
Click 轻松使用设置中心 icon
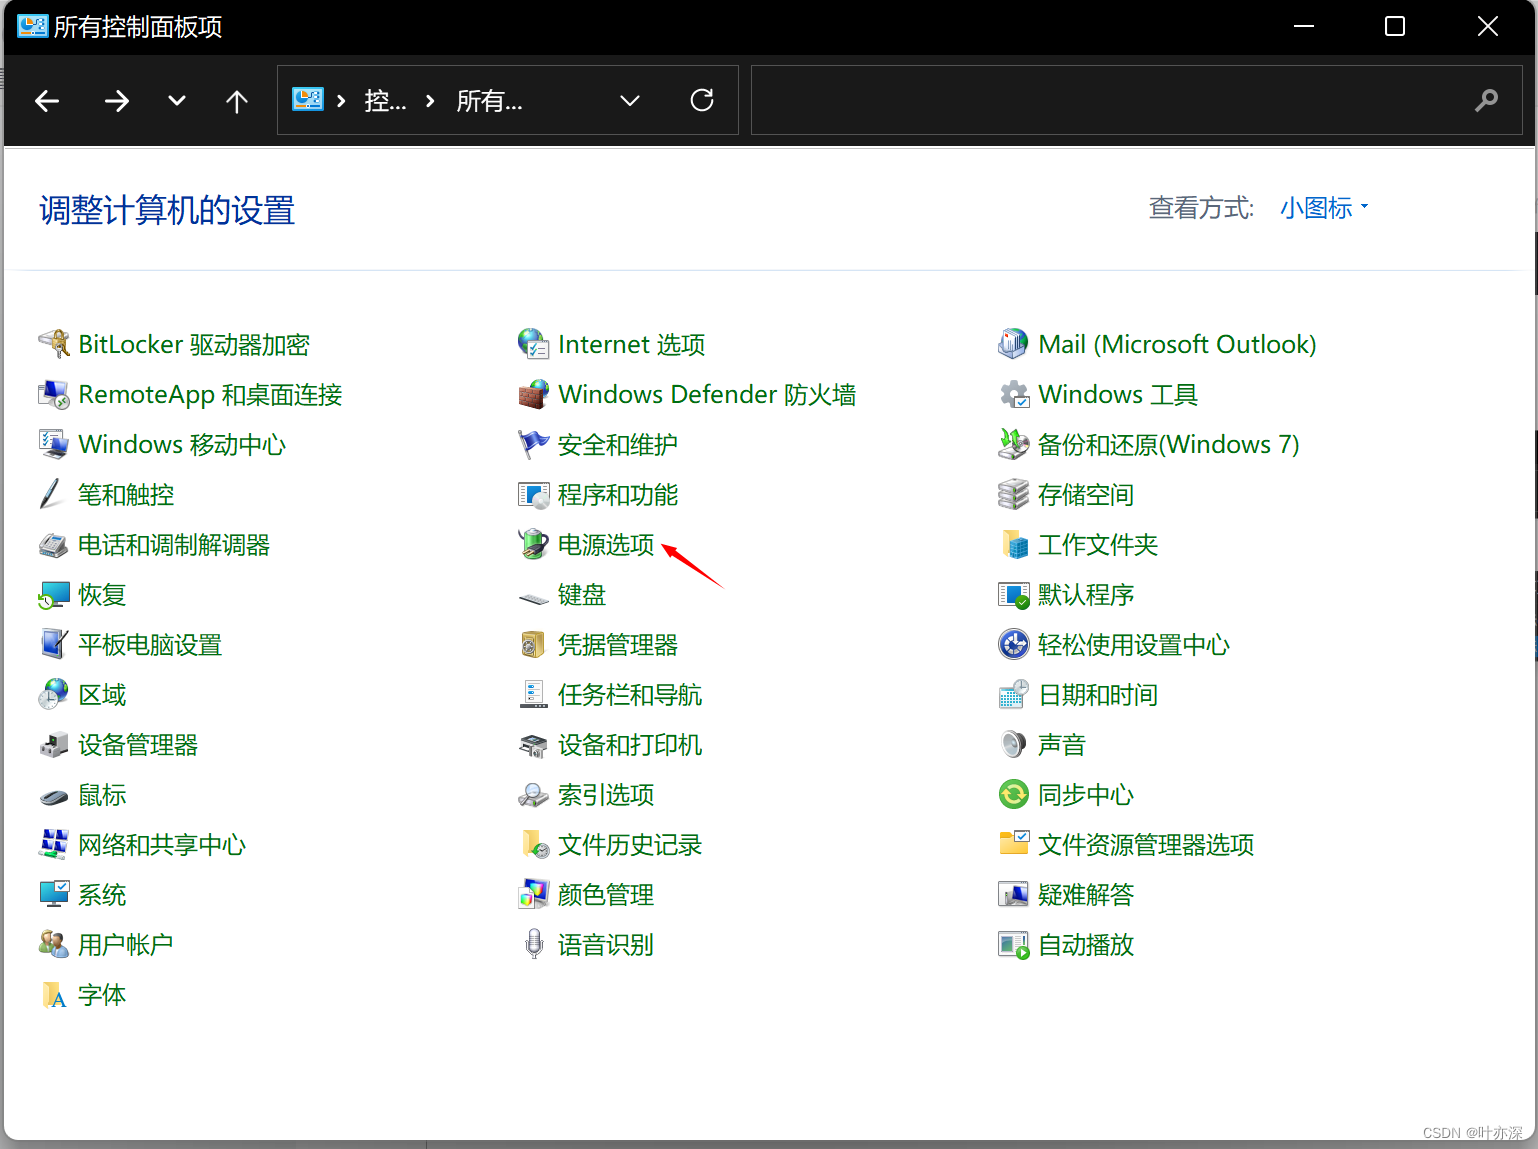coord(1013,644)
